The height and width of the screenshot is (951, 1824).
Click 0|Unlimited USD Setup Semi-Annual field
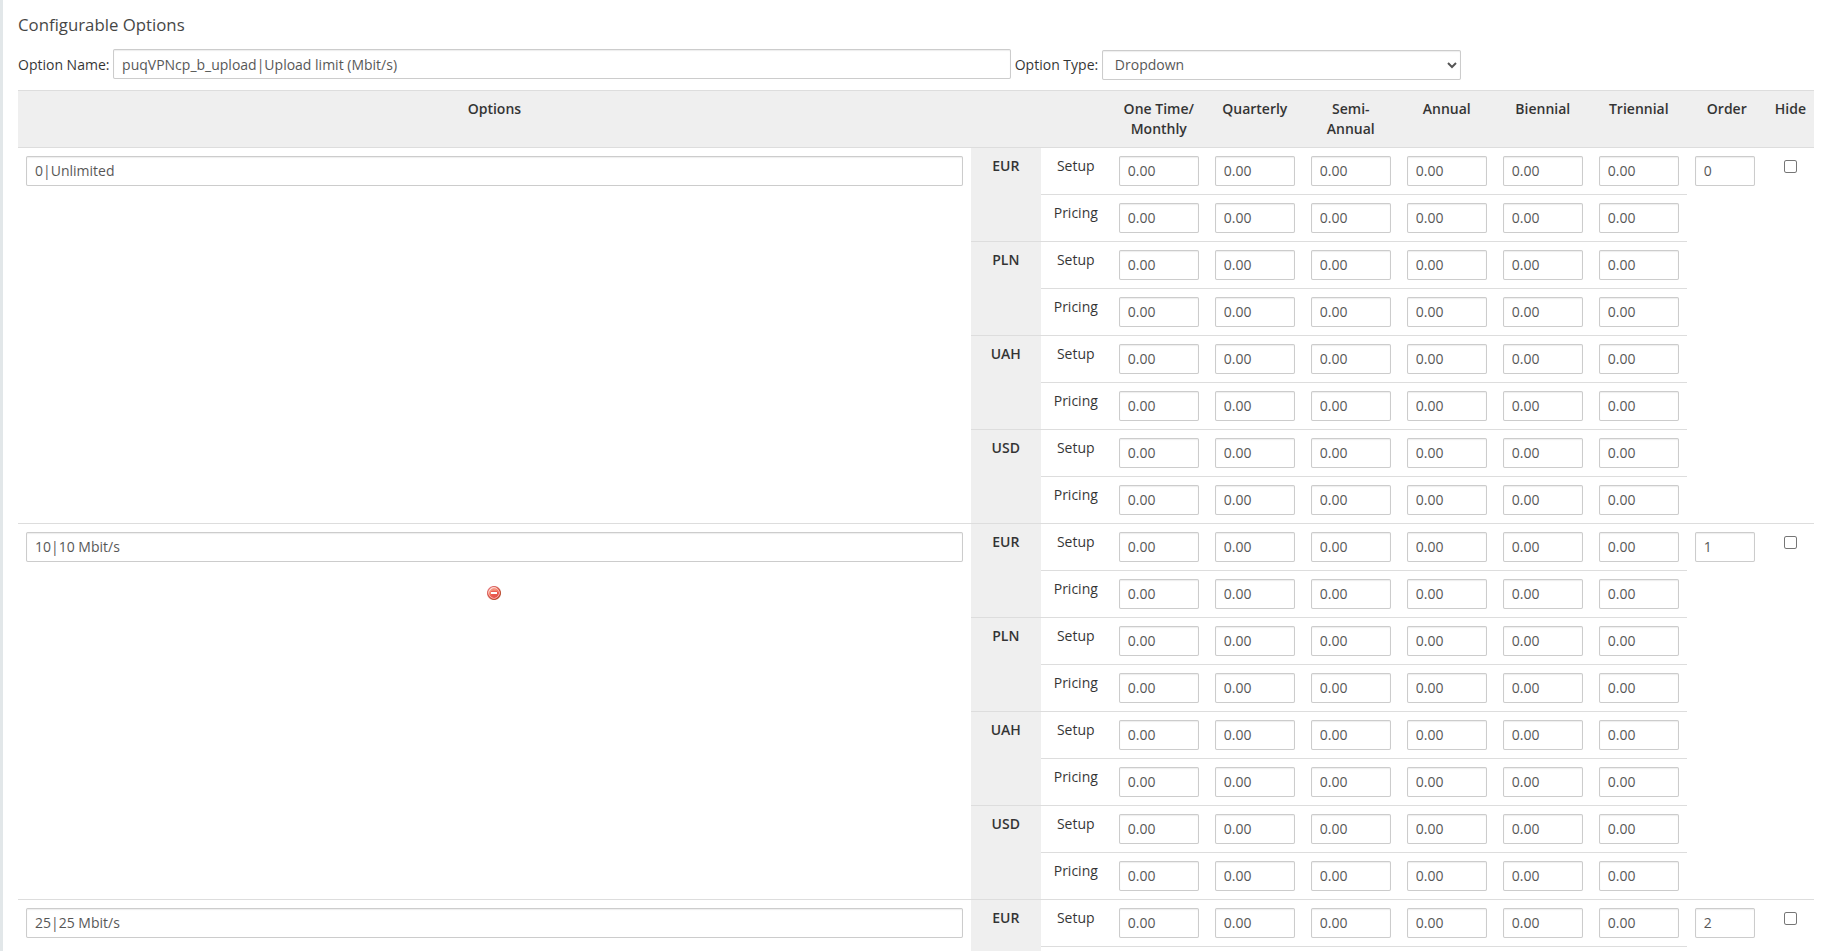click(1351, 453)
